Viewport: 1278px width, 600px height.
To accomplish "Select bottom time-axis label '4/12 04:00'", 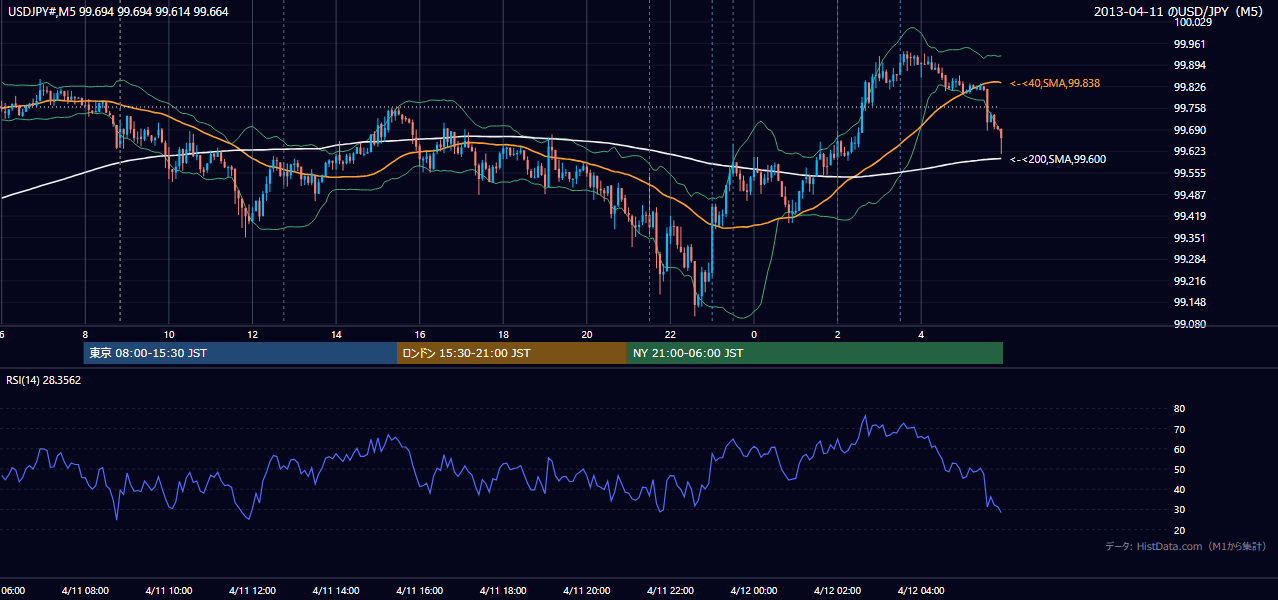I will 920,590.
